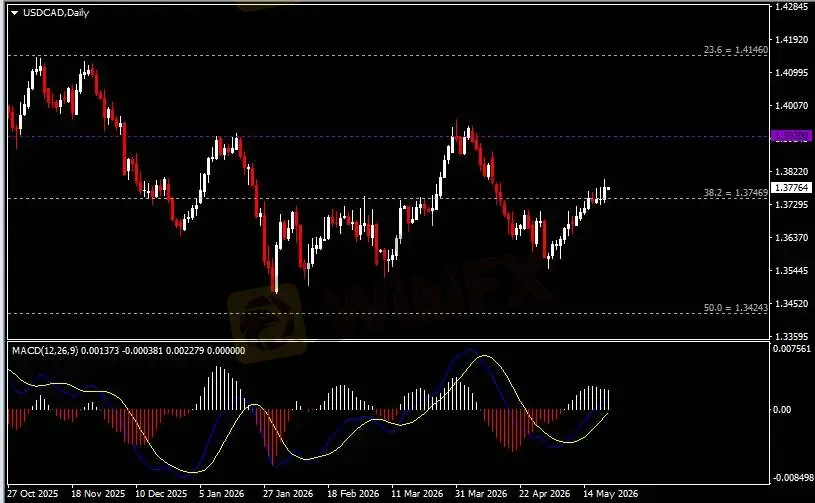Click the 1.42845 price scale label
The width and height of the screenshot is (815, 503).
(x=792, y=7)
